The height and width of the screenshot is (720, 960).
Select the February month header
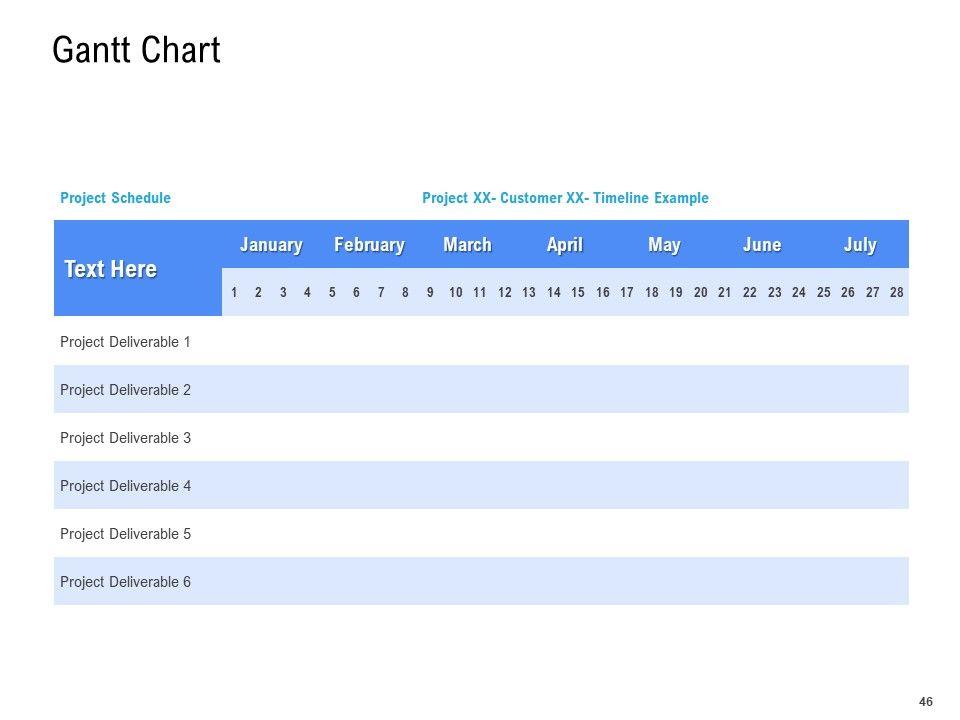click(369, 245)
